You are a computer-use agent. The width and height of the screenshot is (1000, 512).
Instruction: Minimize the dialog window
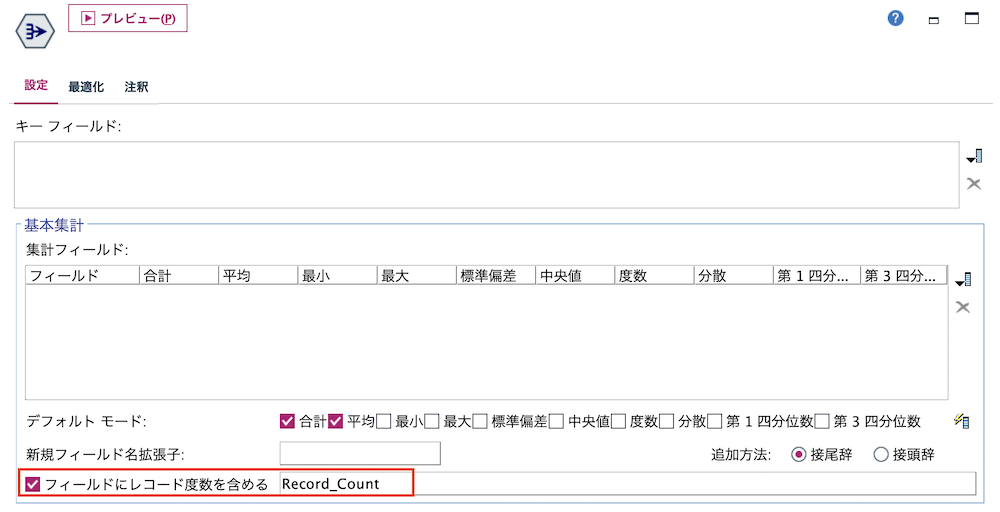[x=934, y=20]
